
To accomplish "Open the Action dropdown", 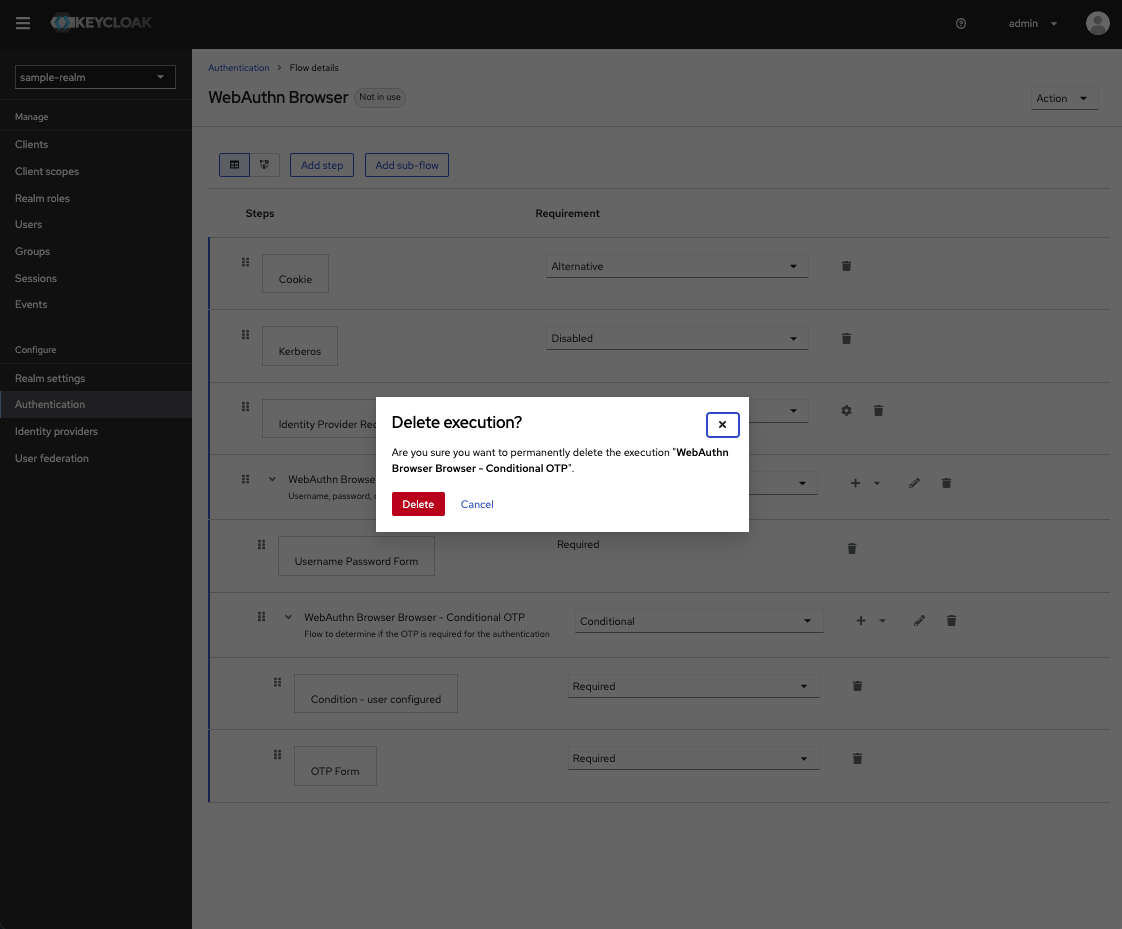I will point(1064,98).
